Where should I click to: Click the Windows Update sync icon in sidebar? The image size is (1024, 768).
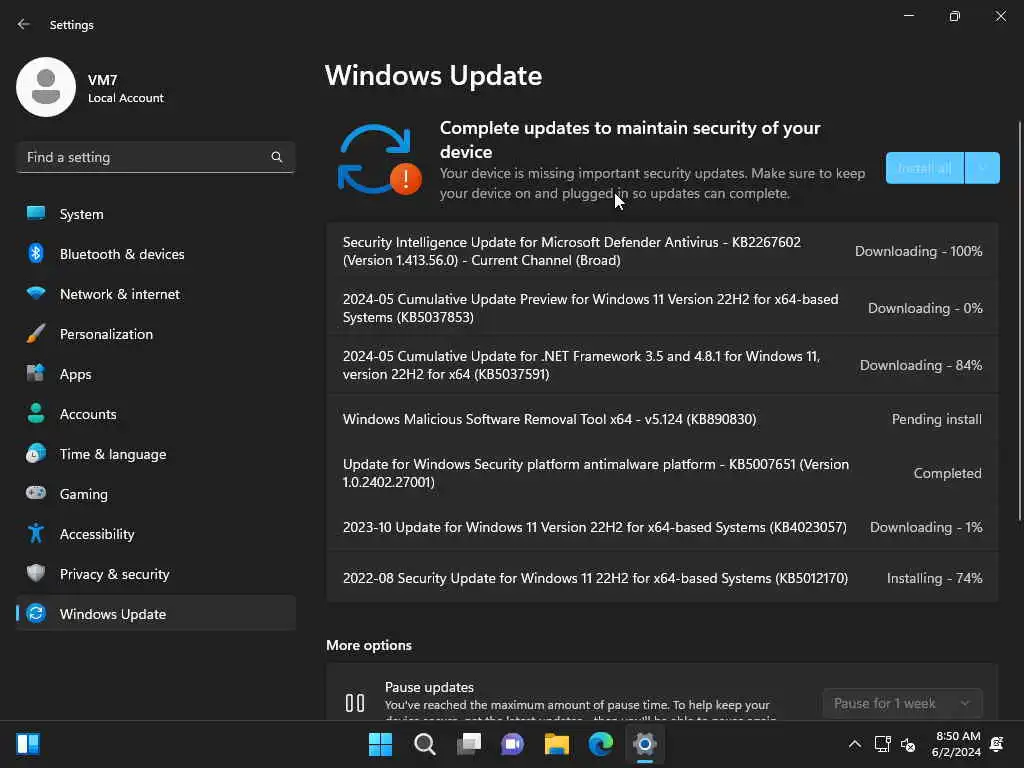tap(36, 613)
